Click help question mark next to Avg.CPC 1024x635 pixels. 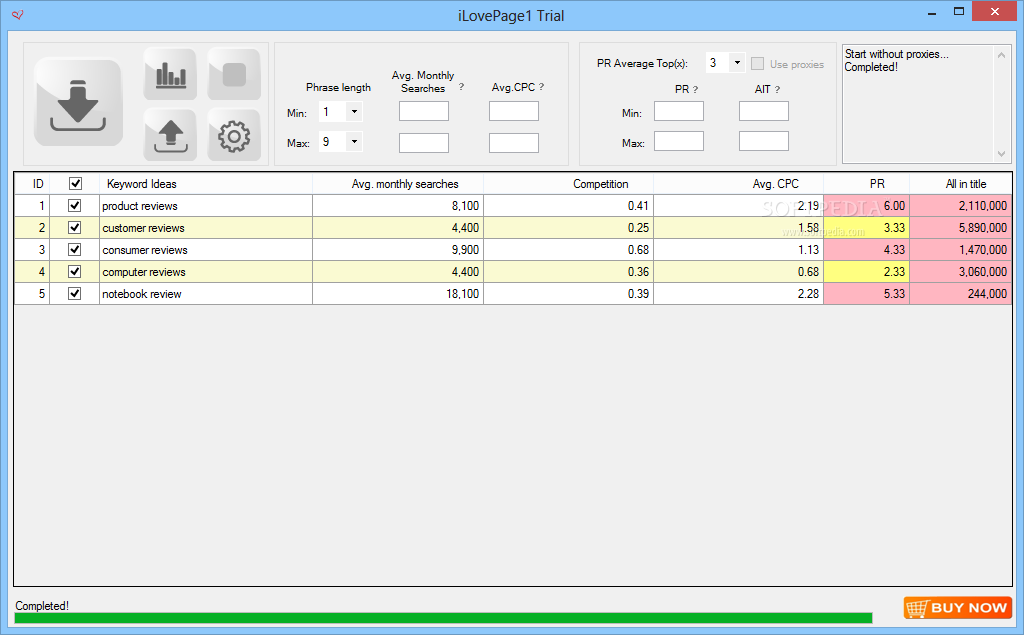point(541,86)
